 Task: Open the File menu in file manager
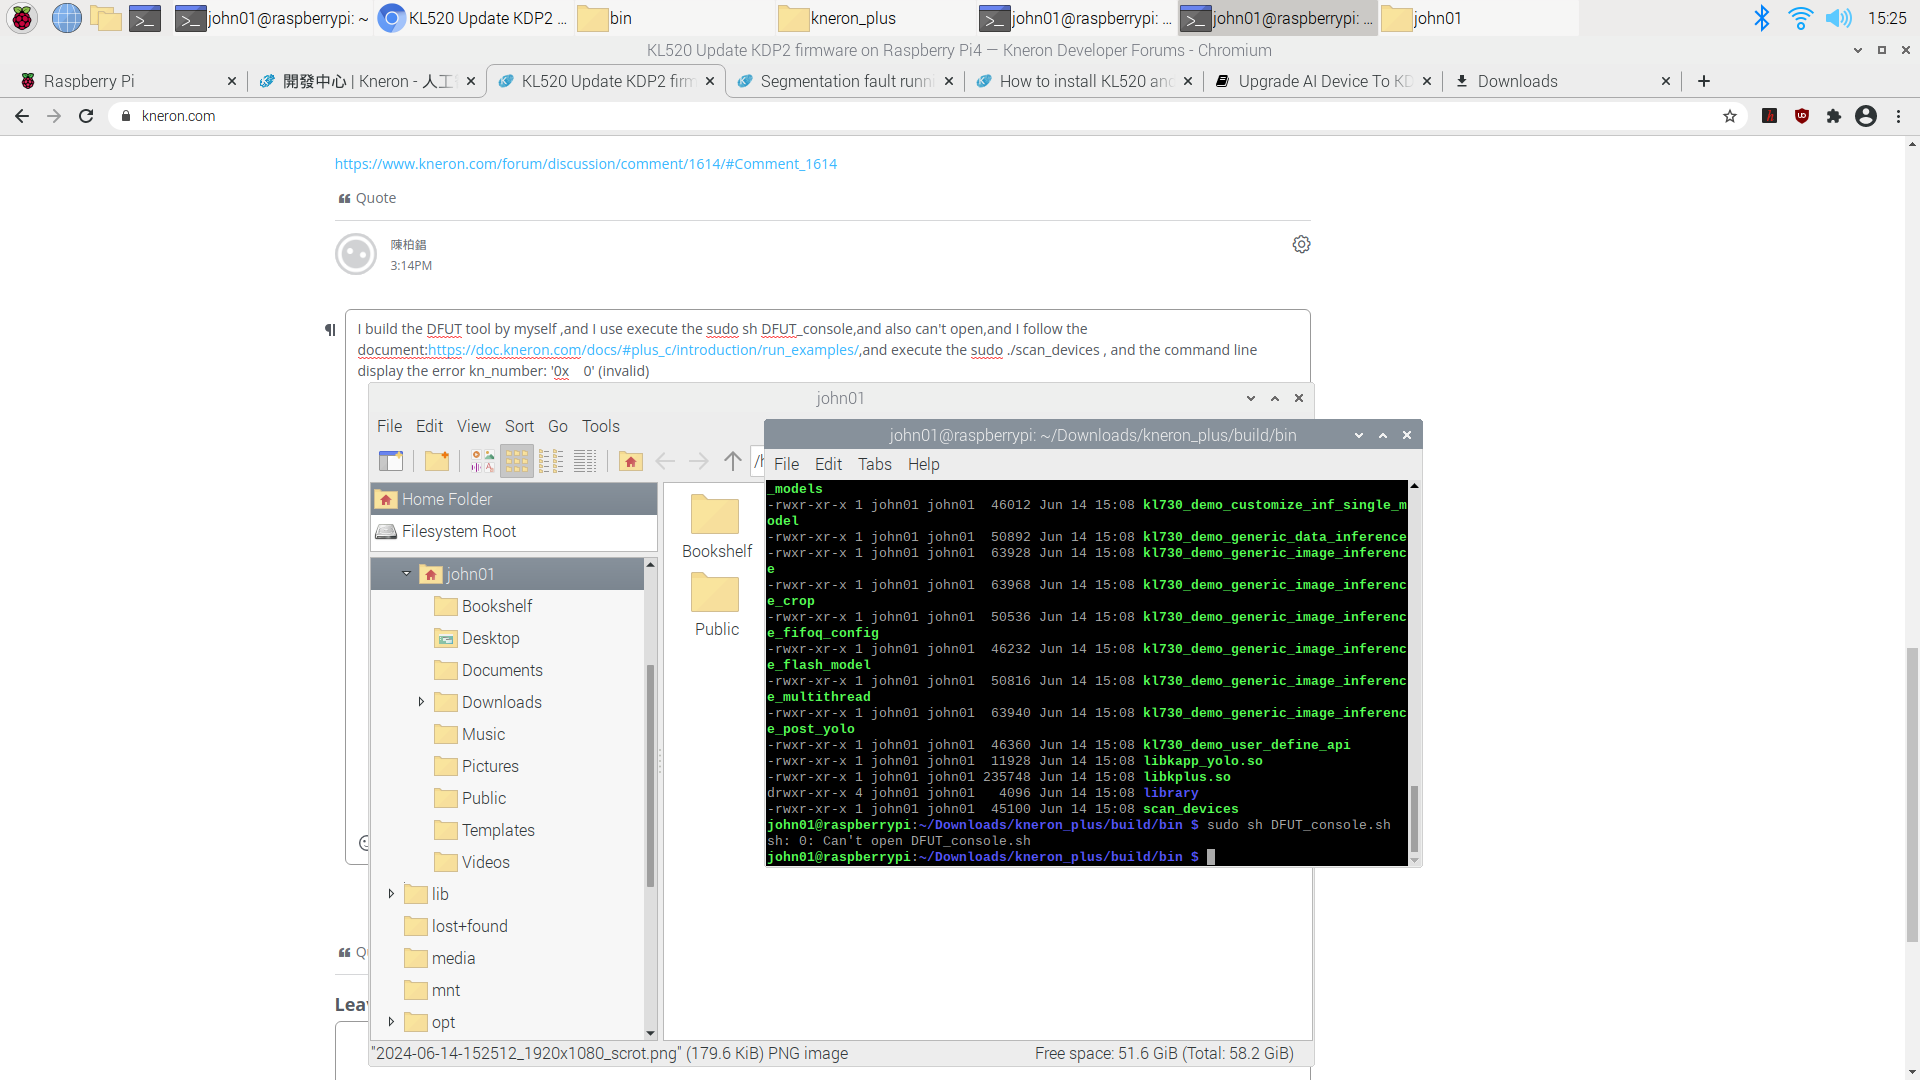(x=389, y=426)
